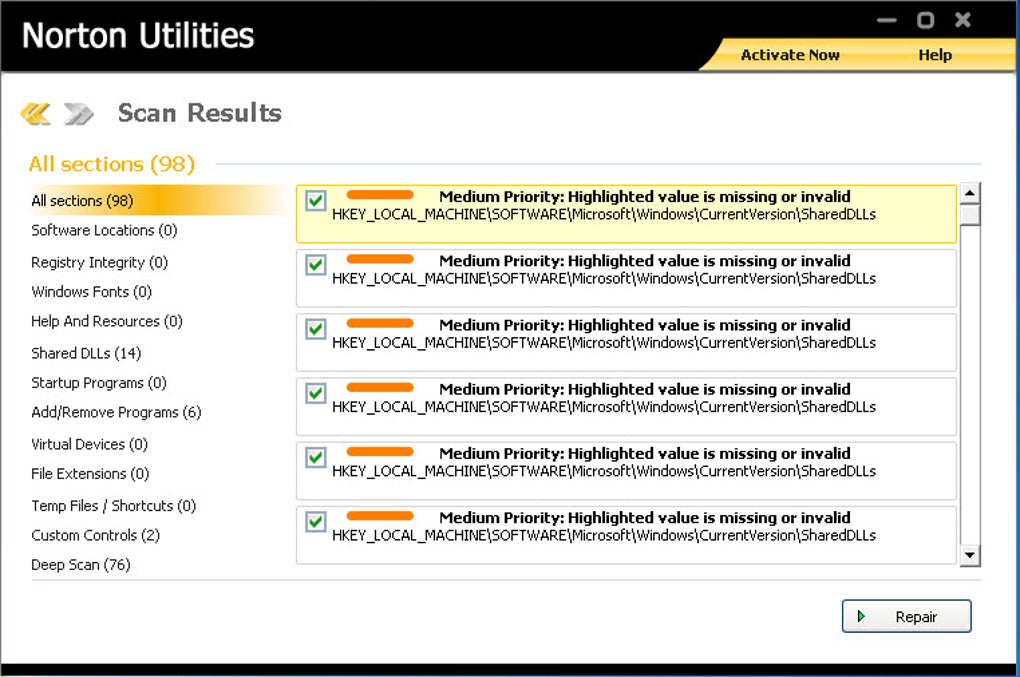Click the results scrollbar up arrow
This screenshot has width=1020, height=677.
(969, 193)
